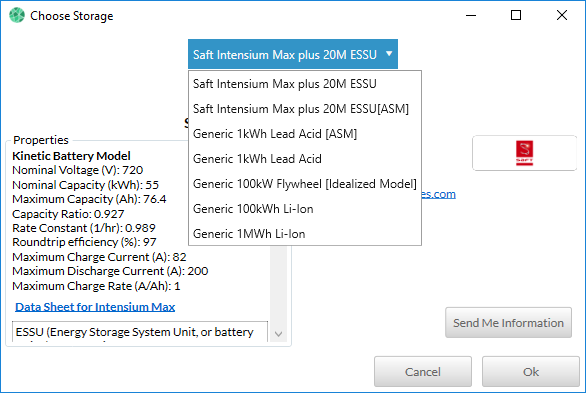Confirm with the Ok button
The image size is (586, 393).
(x=531, y=372)
